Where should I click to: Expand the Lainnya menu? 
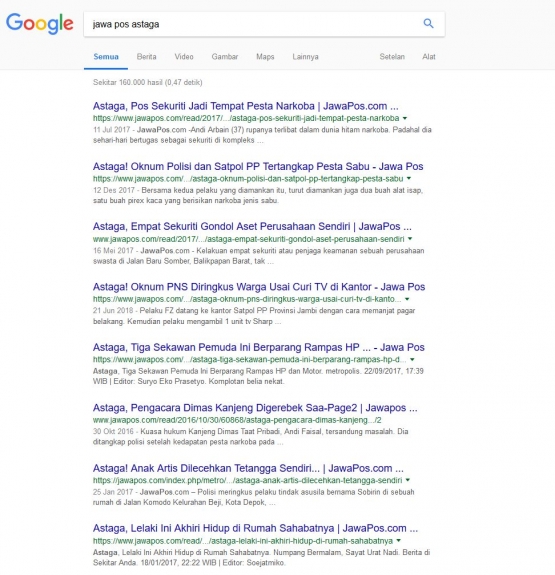[x=305, y=57]
